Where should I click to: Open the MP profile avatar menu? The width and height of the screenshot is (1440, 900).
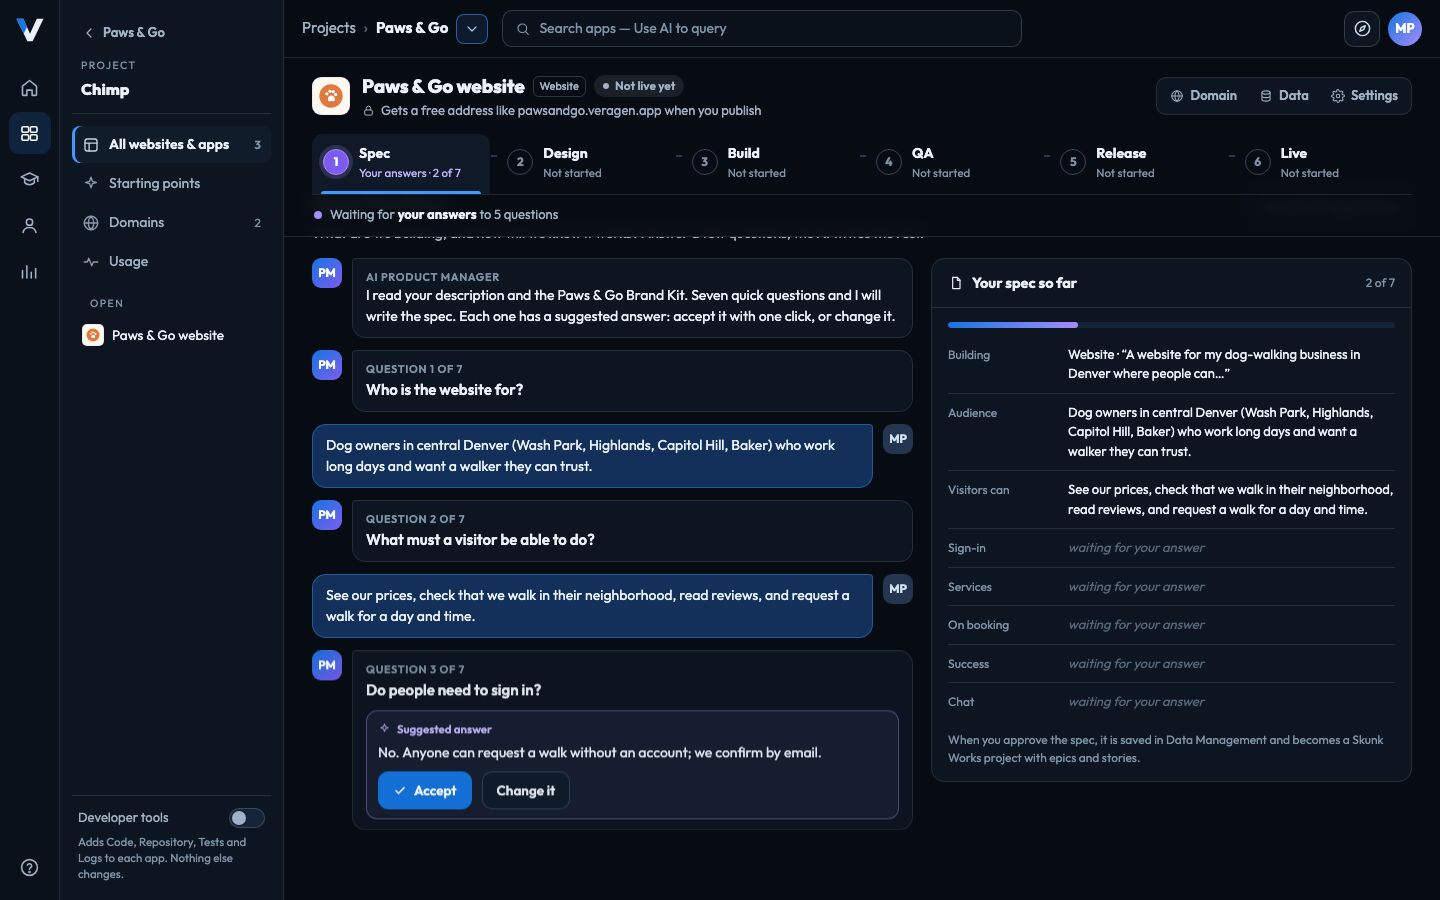click(1405, 29)
